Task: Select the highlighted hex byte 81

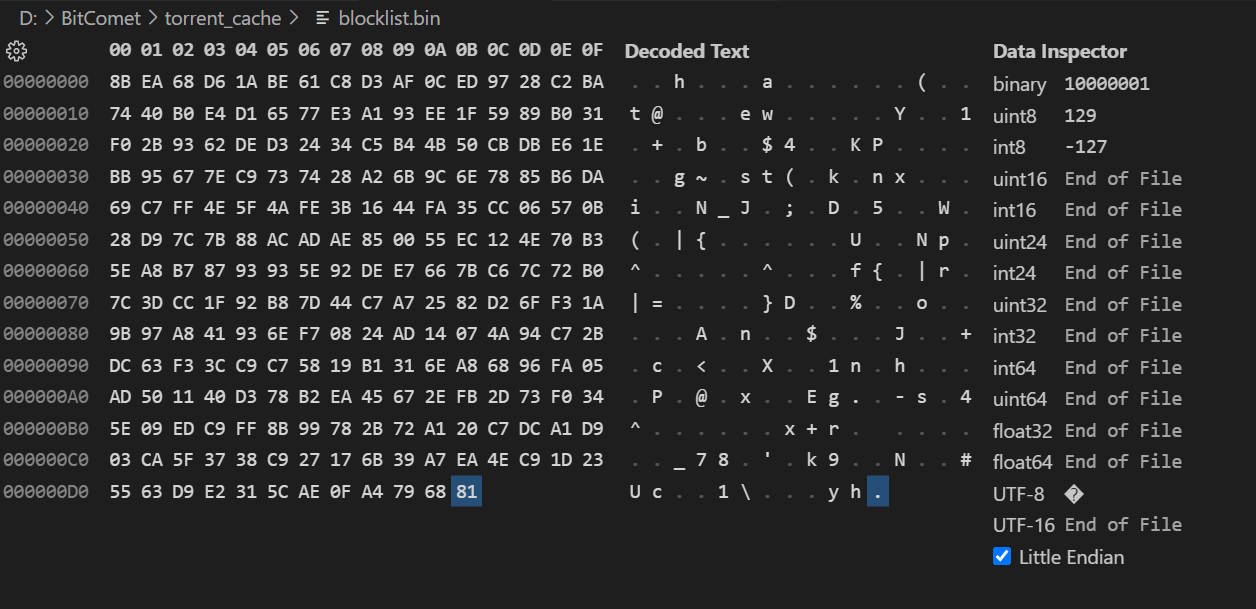Action: coord(466,492)
